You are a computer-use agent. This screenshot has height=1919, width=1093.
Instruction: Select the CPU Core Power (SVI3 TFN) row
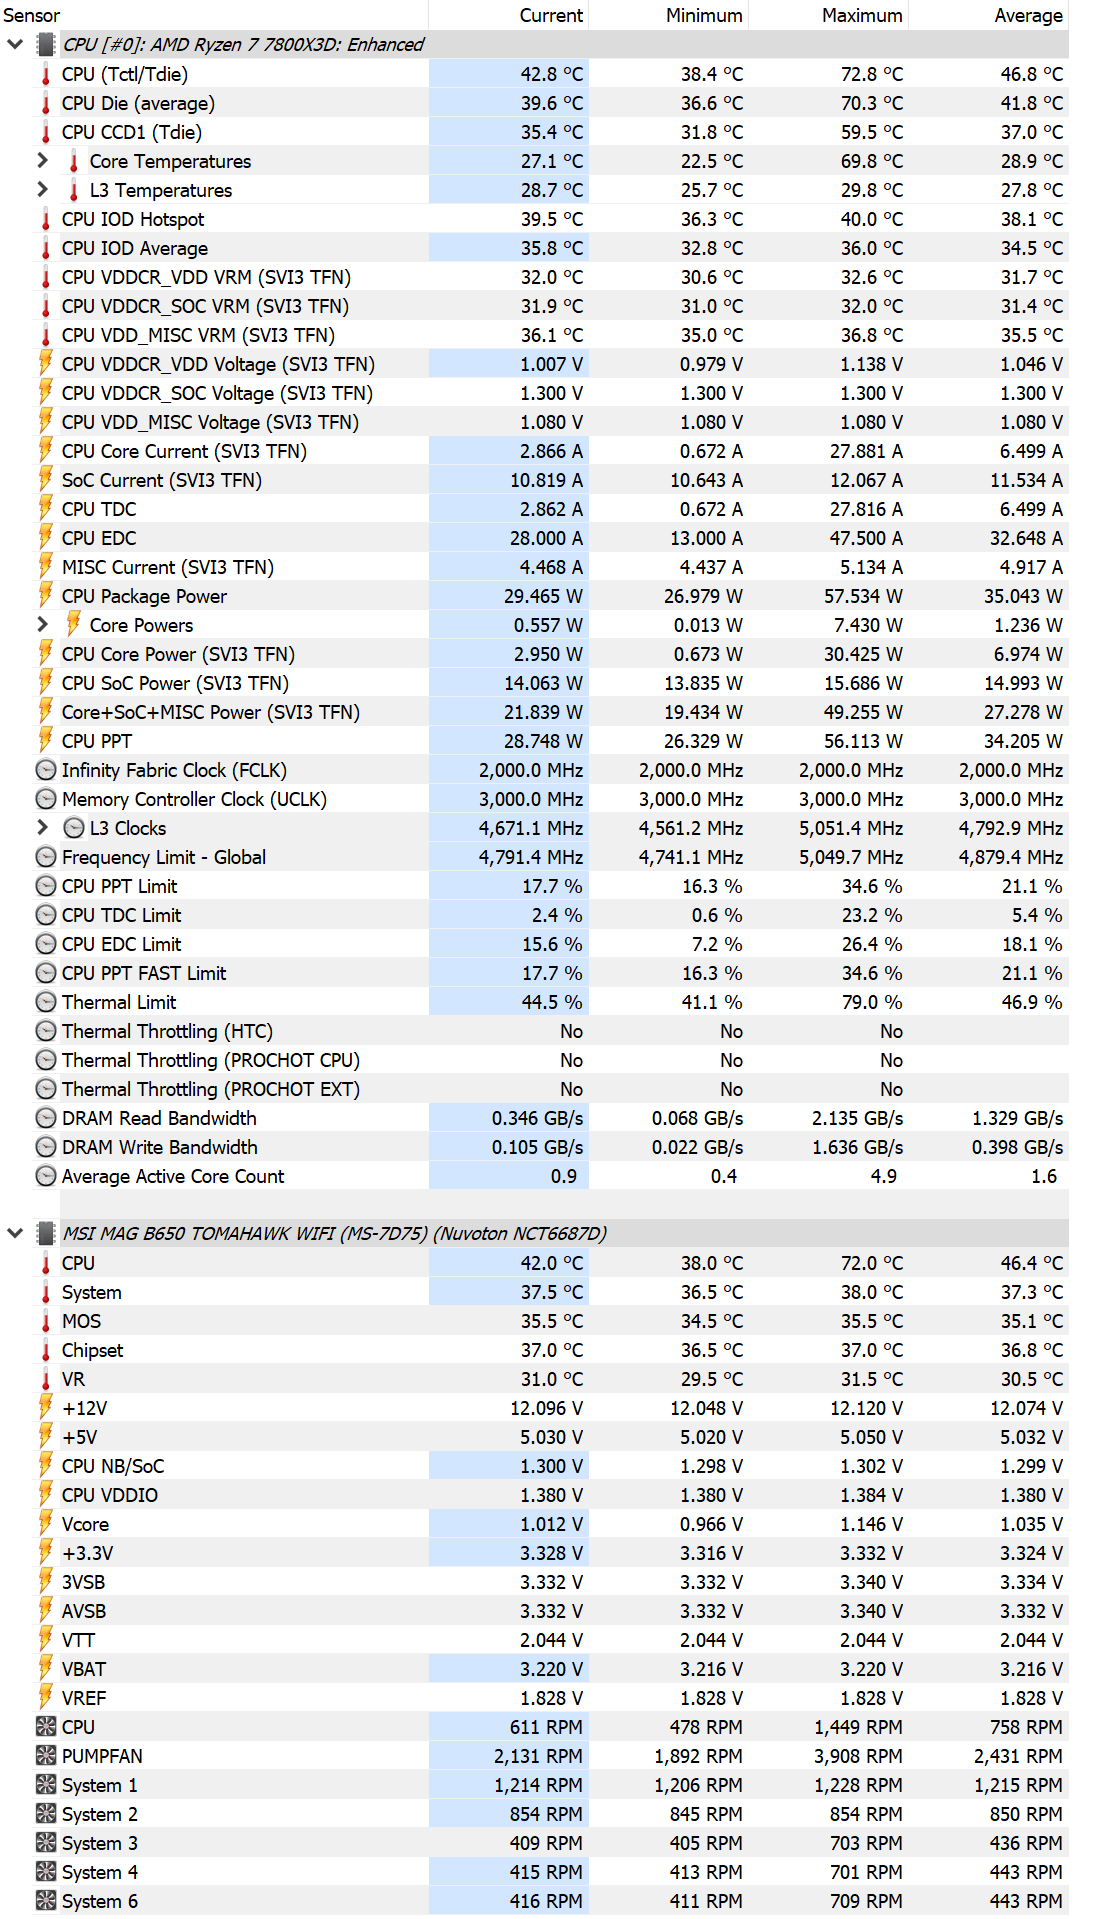tap(534, 654)
